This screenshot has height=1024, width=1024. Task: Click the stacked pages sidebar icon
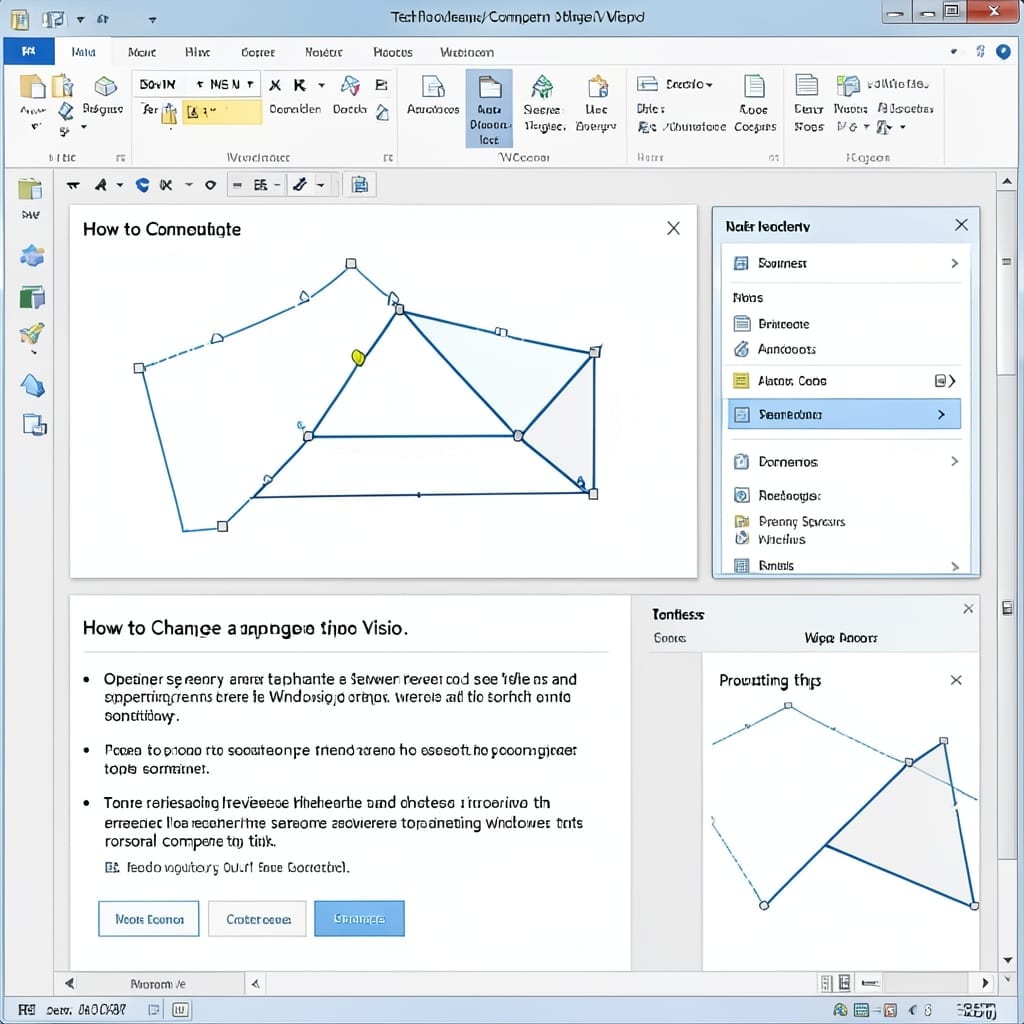[x=34, y=425]
